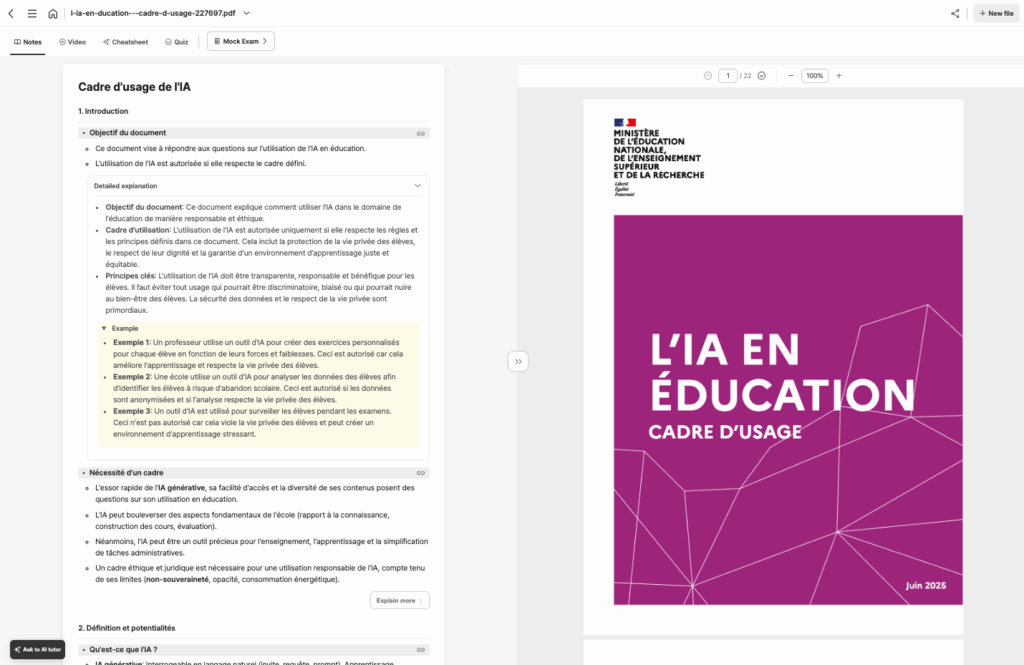Image resolution: width=1024 pixels, height=665 pixels.
Task: Go to next PDF page
Action: click(x=762, y=76)
